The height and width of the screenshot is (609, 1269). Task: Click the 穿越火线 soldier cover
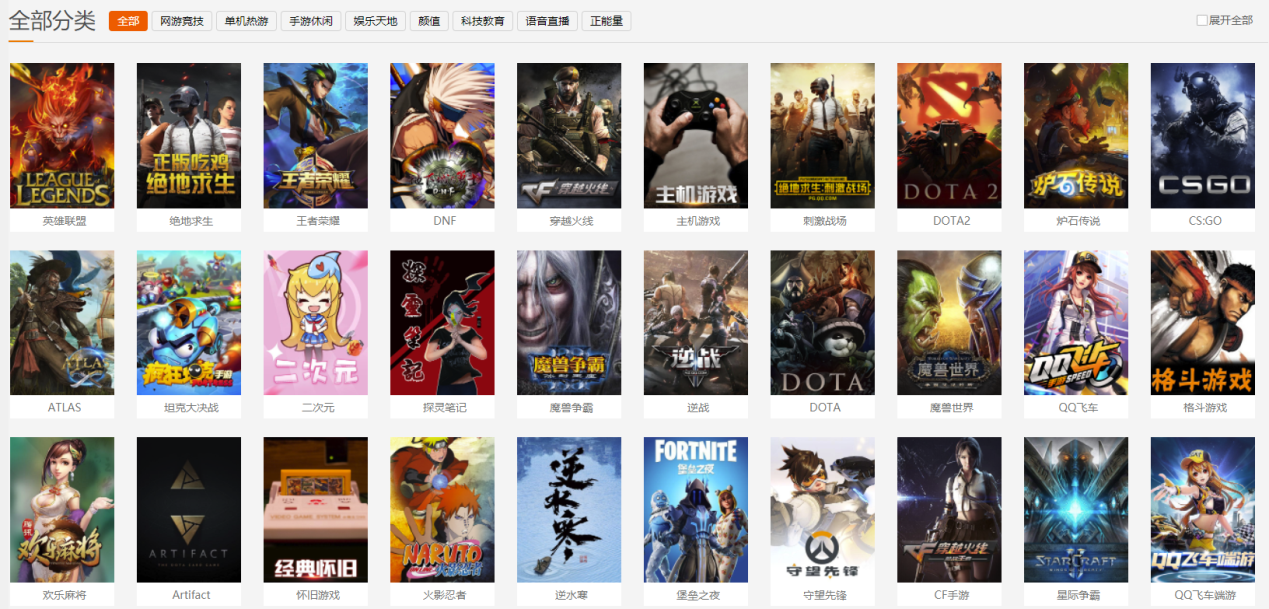(x=569, y=136)
